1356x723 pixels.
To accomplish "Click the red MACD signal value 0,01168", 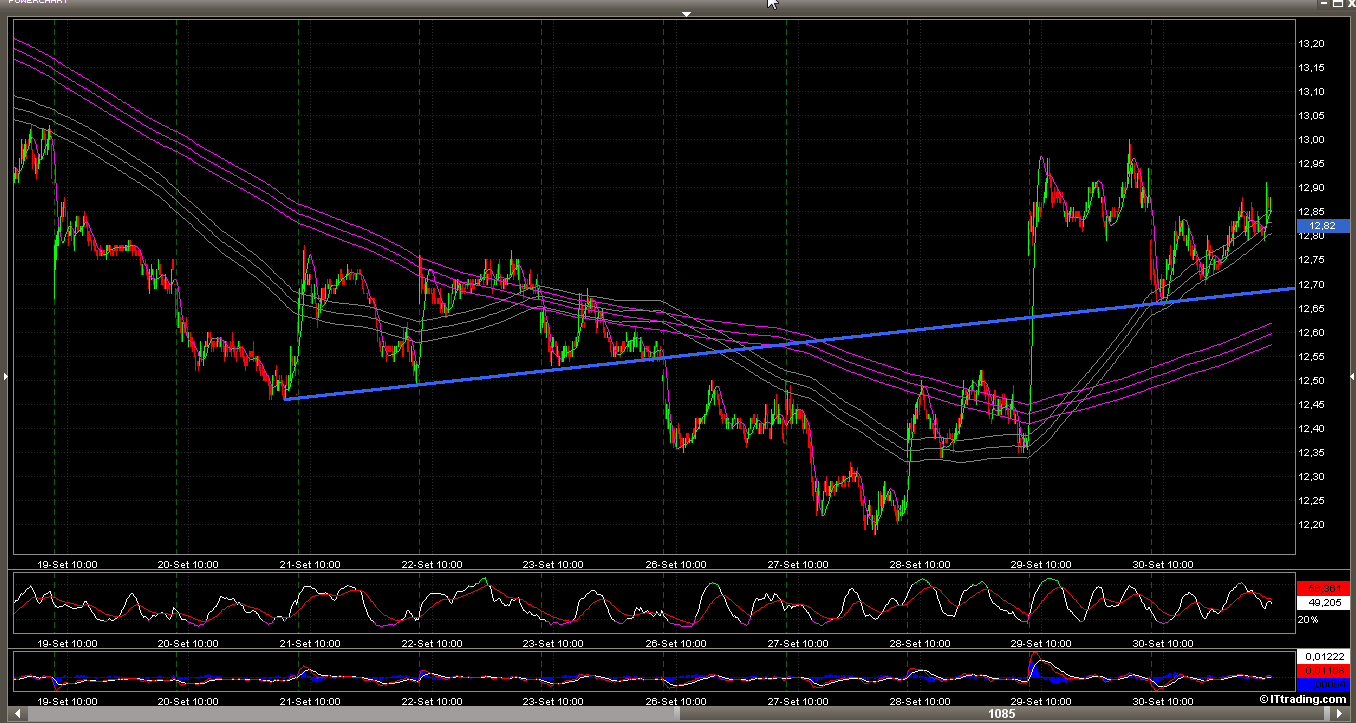I will 1322,670.
